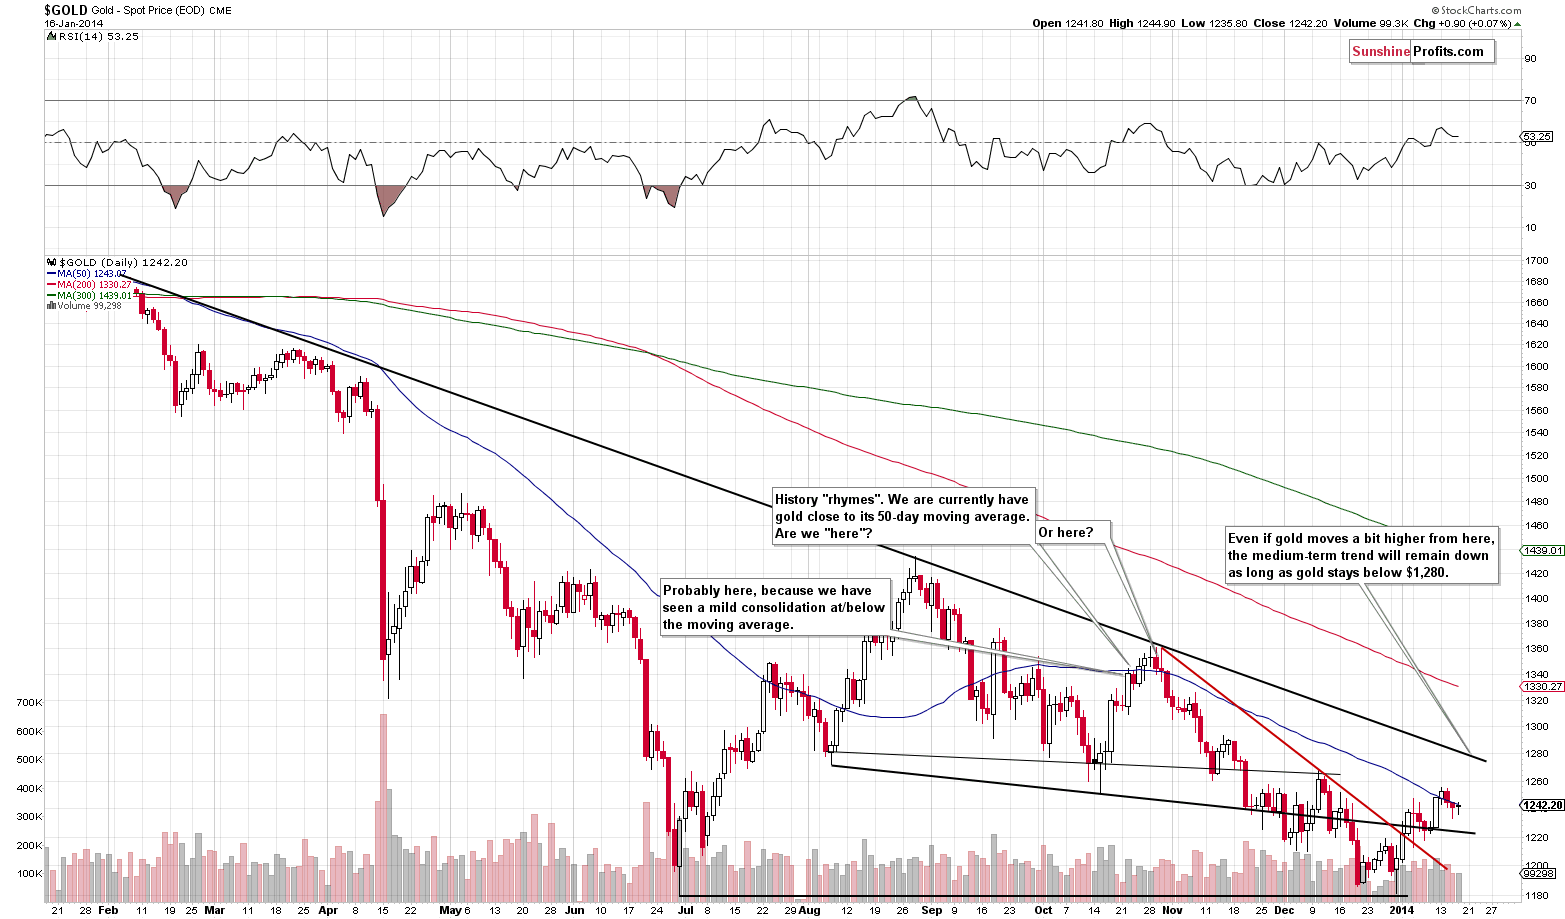Click the volume bars icon in legend
Screen dimensions: 1565x919
coord(50,306)
